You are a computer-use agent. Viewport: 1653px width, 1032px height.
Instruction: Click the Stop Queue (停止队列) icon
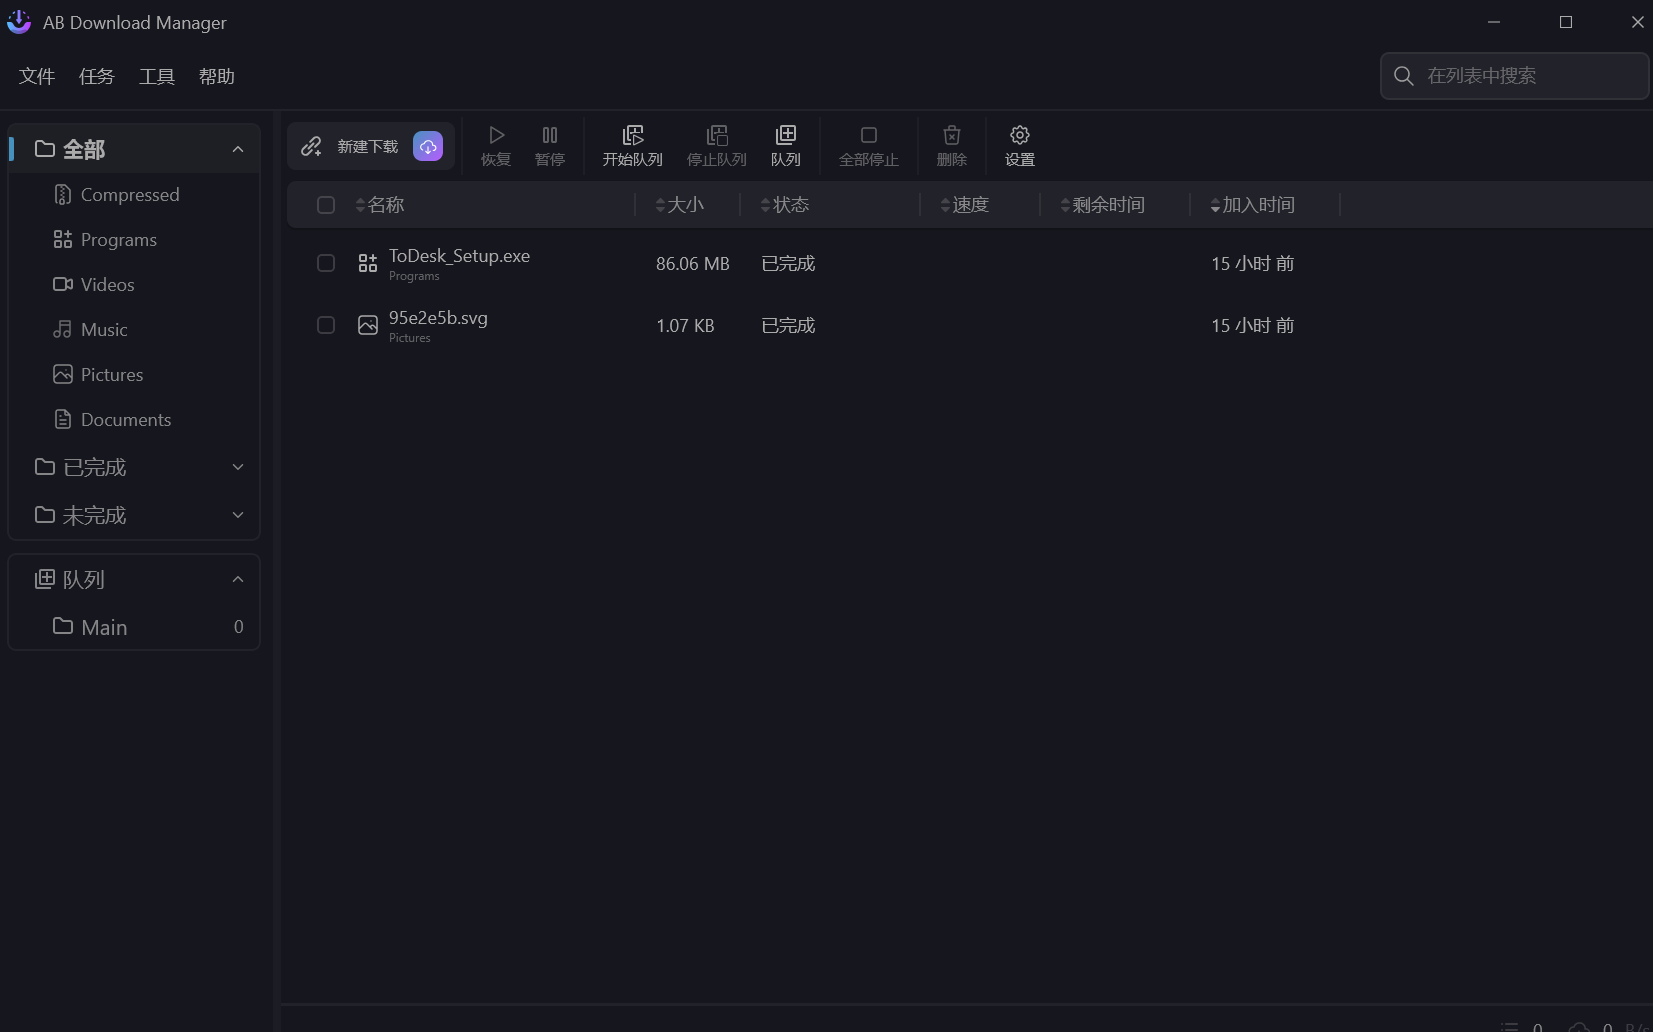tap(716, 136)
